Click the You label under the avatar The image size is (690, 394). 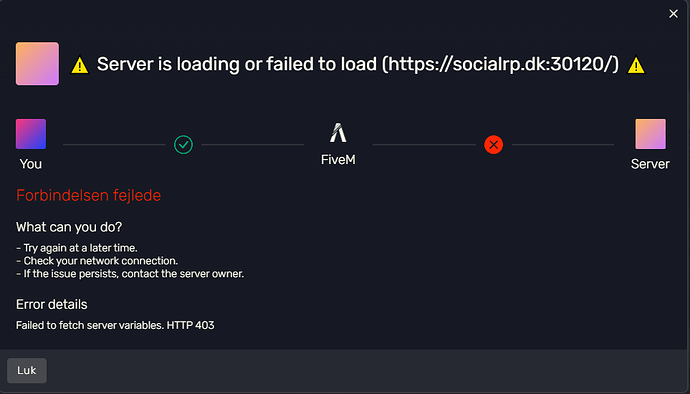31,164
